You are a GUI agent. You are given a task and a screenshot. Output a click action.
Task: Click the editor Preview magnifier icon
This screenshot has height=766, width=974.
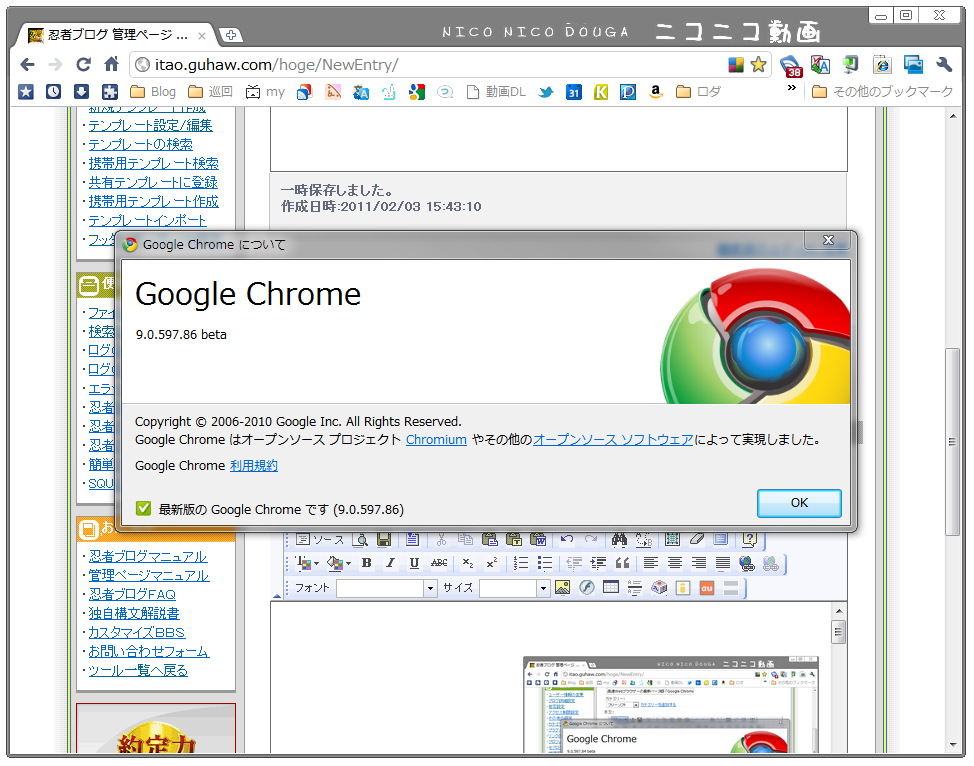360,539
